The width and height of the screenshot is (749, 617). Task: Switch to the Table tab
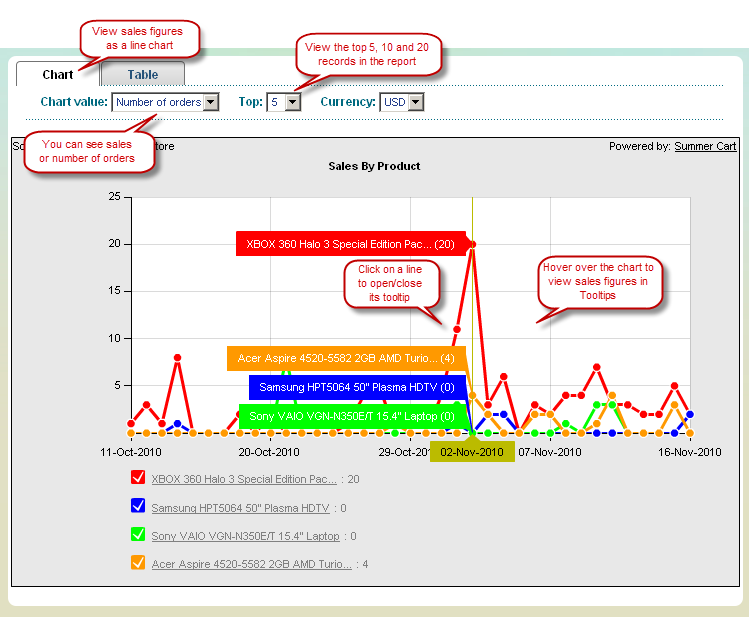(x=142, y=75)
